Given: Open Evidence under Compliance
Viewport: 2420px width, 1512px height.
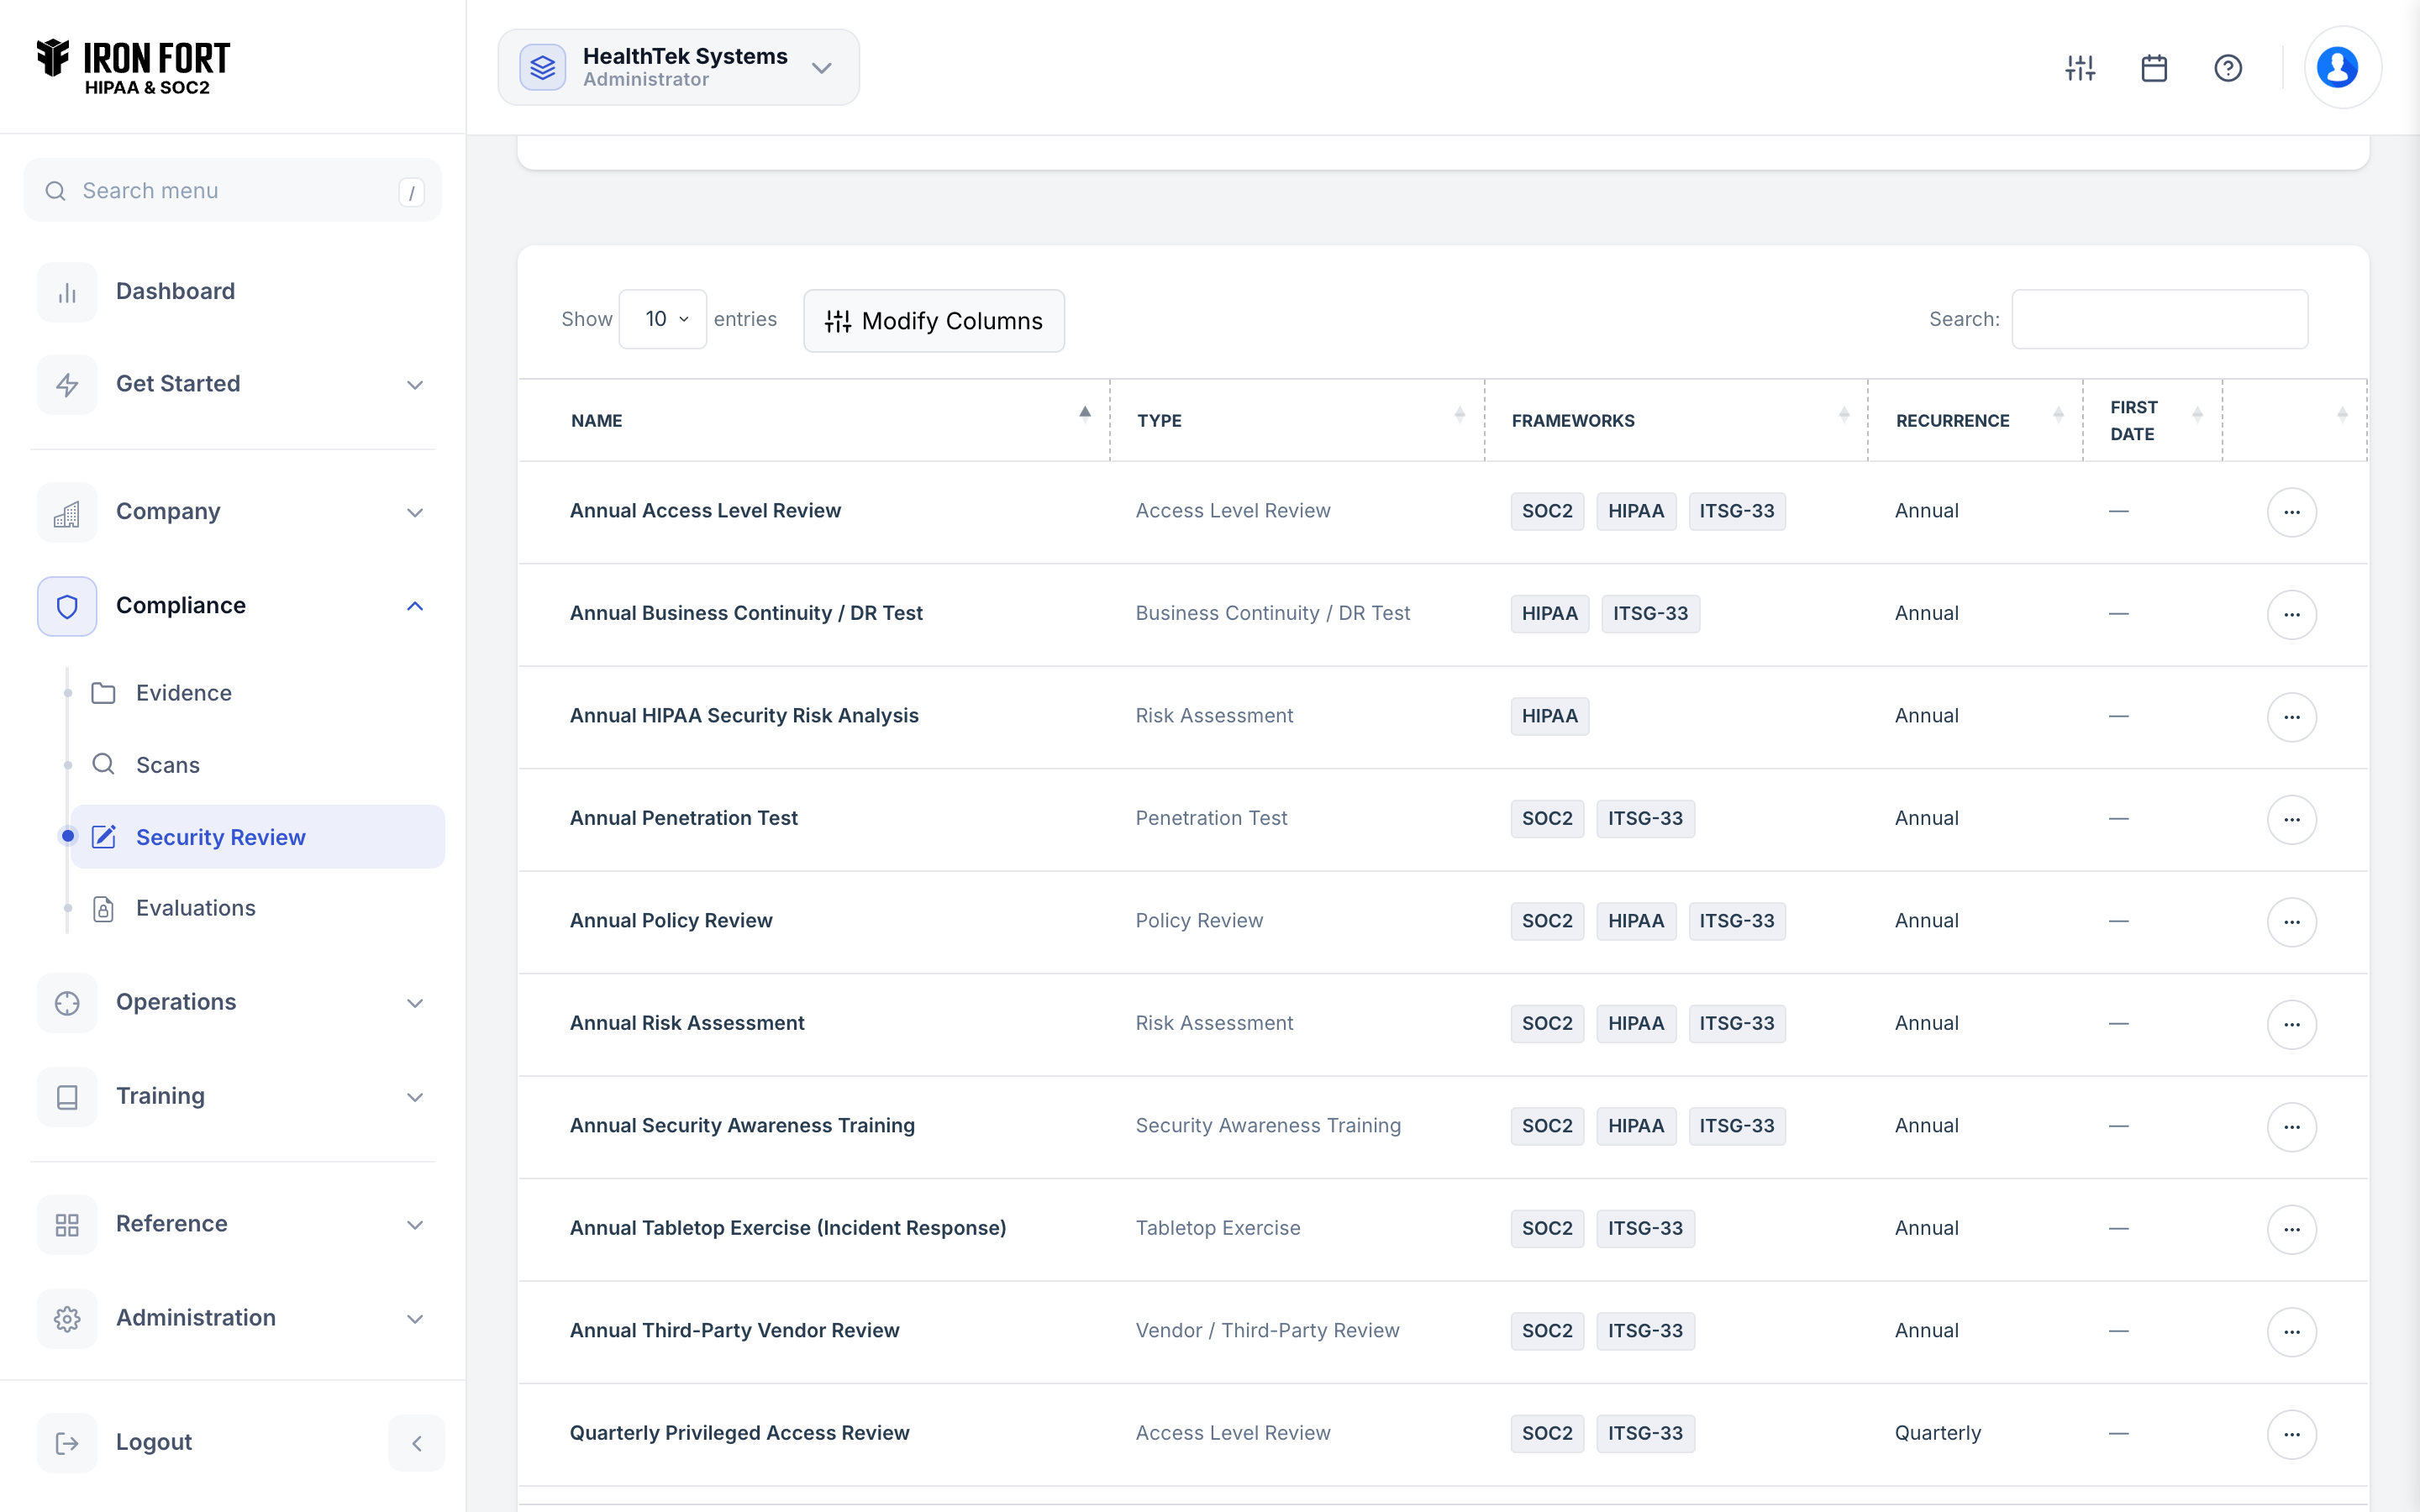Looking at the screenshot, I should (x=184, y=693).
